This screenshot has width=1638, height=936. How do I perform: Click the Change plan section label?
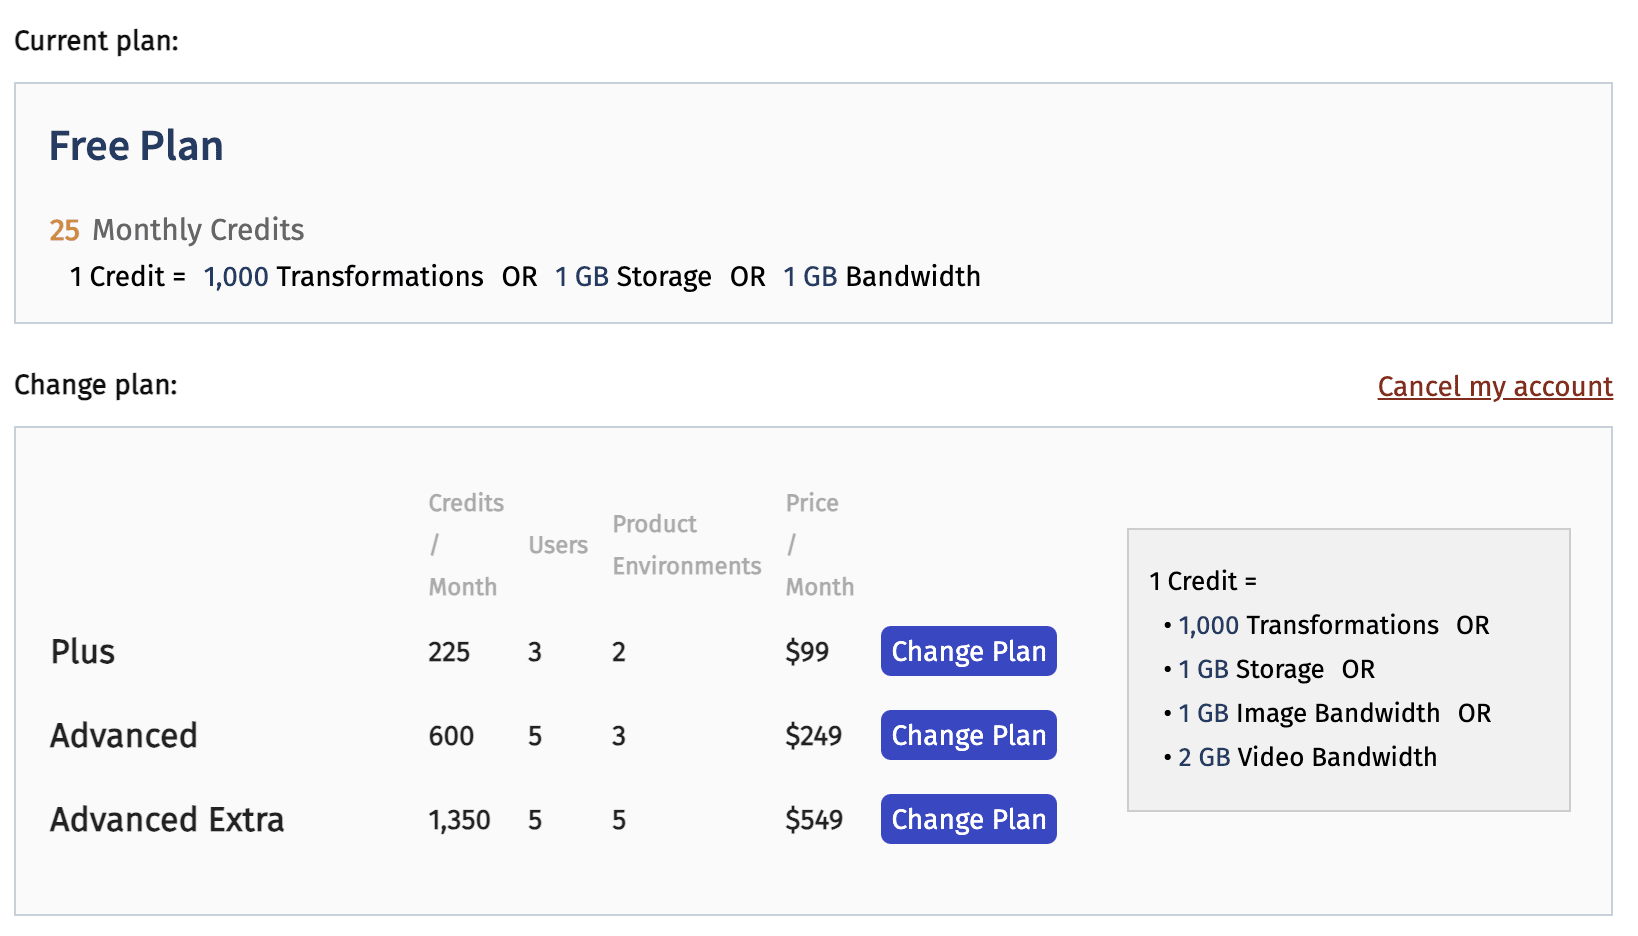coord(96,385)
